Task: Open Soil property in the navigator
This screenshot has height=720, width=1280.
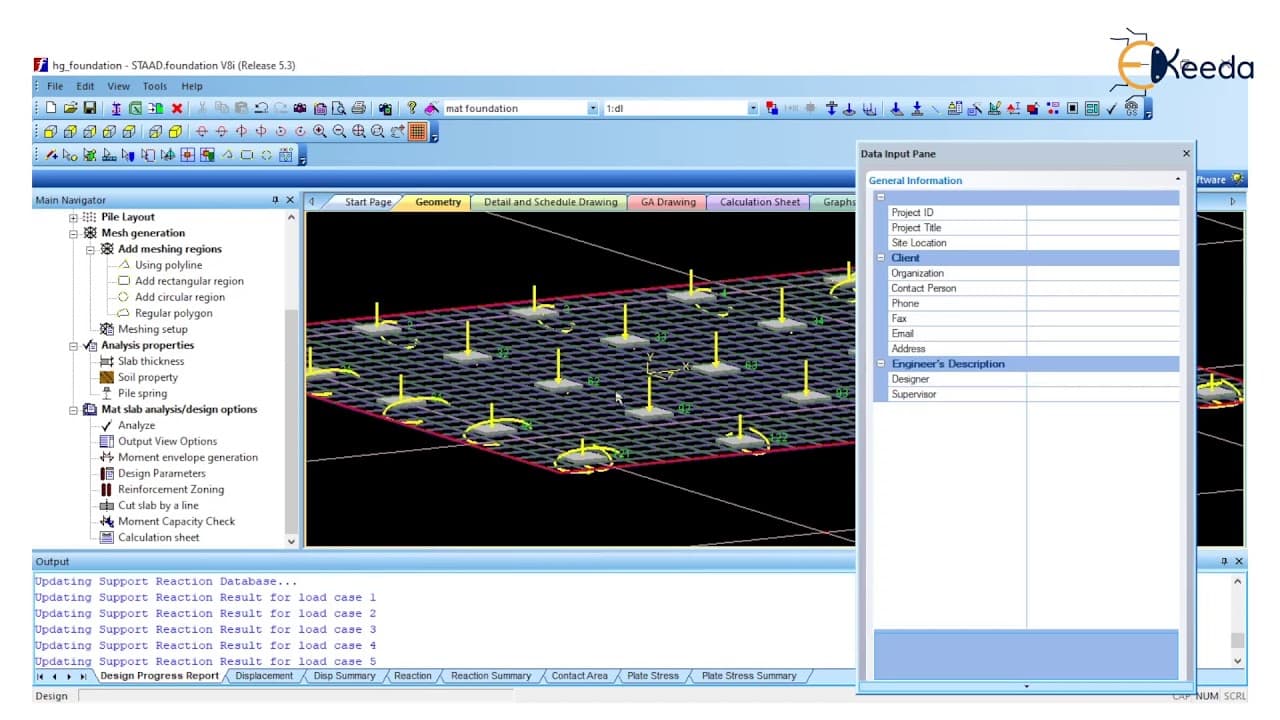Action: 148,377
